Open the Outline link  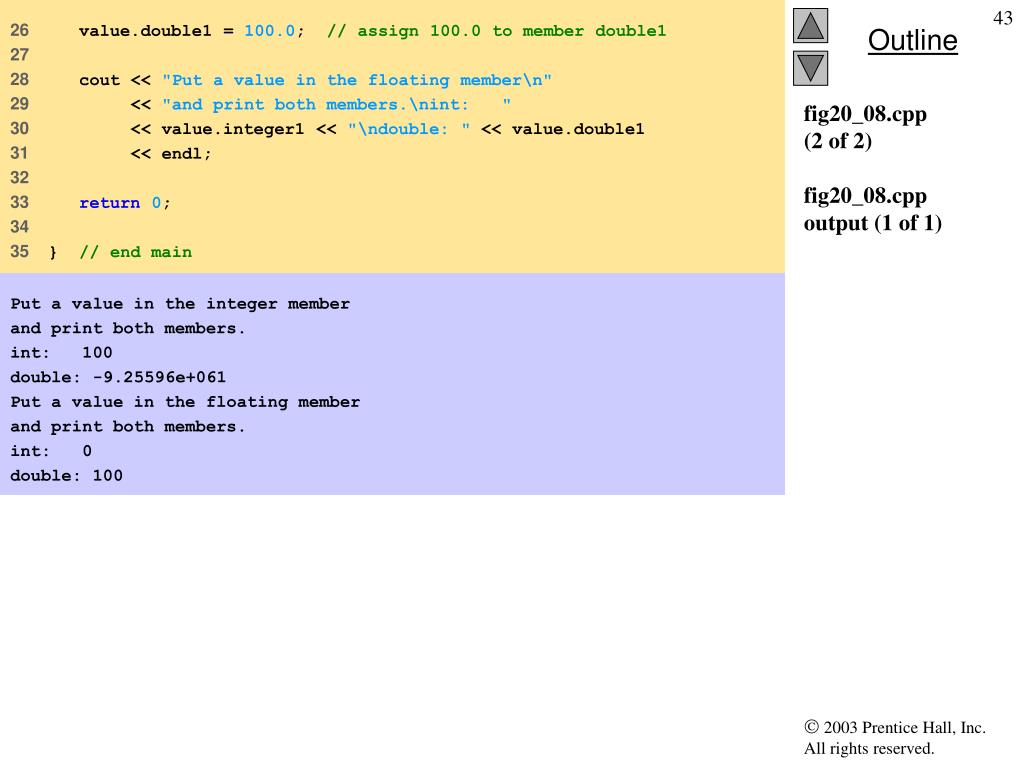912,40
